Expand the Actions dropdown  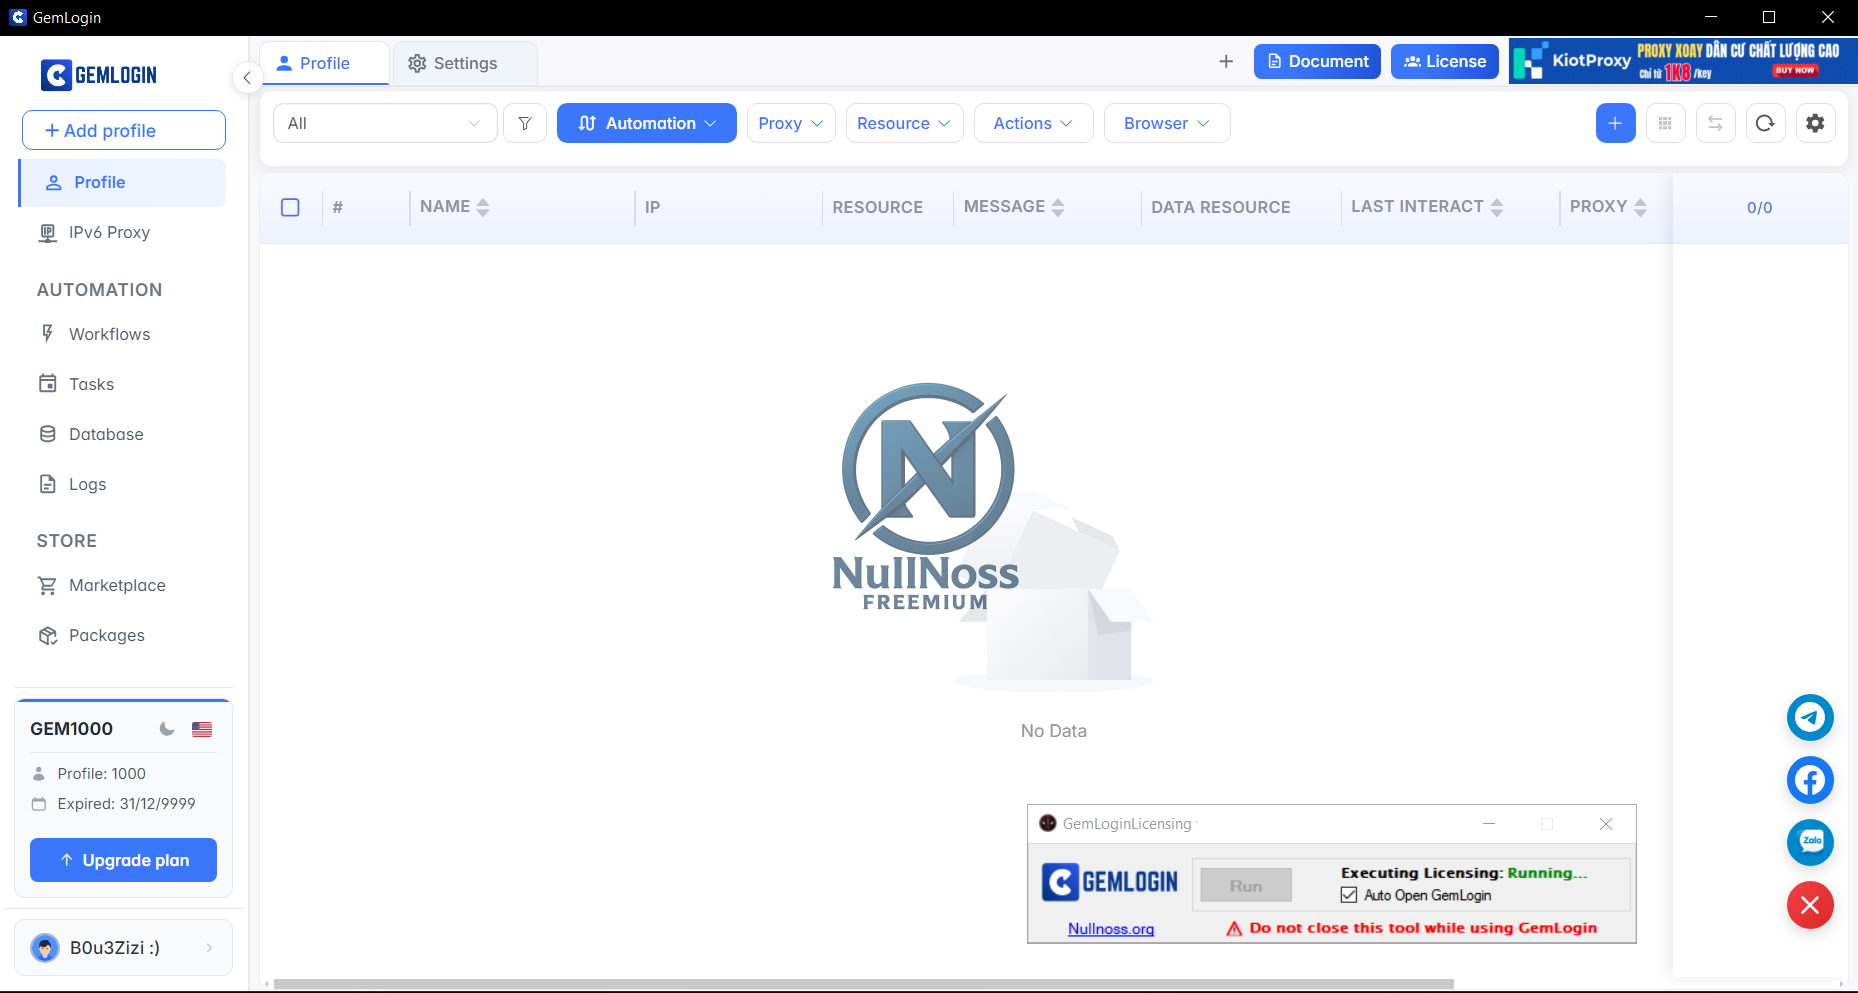pos(1033,123)
